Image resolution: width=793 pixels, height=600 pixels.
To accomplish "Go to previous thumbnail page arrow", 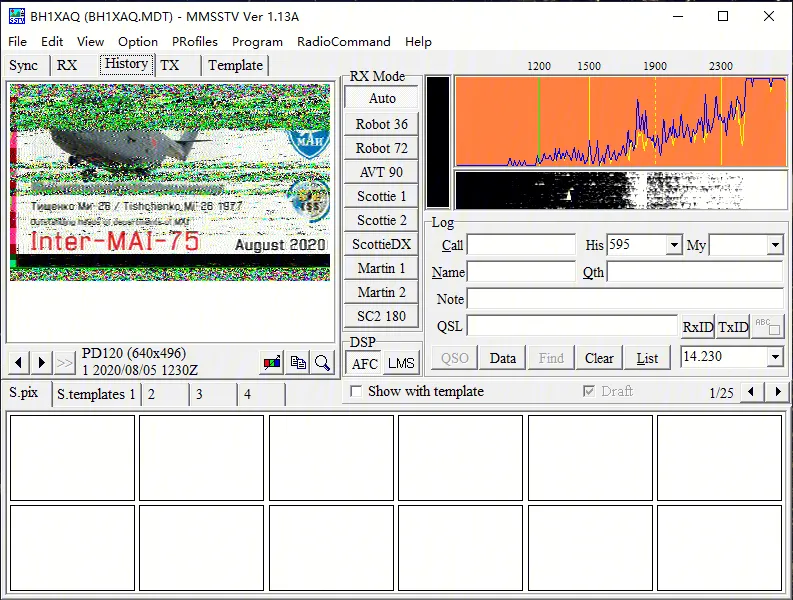I will (x=751, y=392).
